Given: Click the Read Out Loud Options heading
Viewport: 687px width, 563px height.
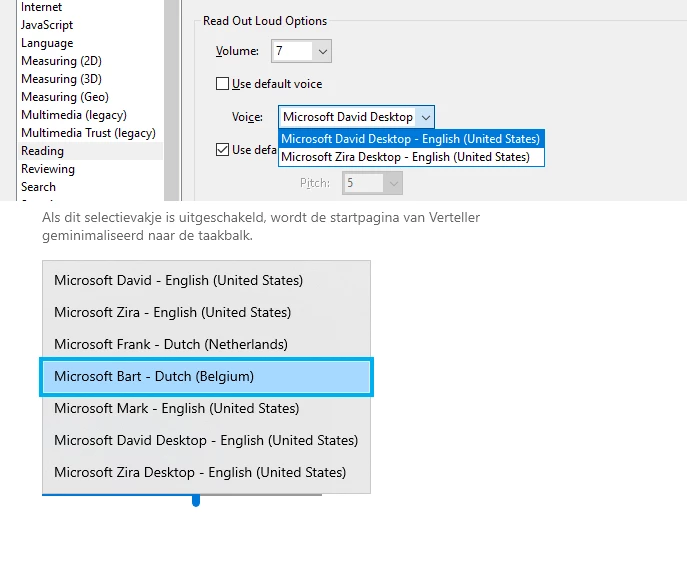Looking at the screenshot, I should click(265, 21).
